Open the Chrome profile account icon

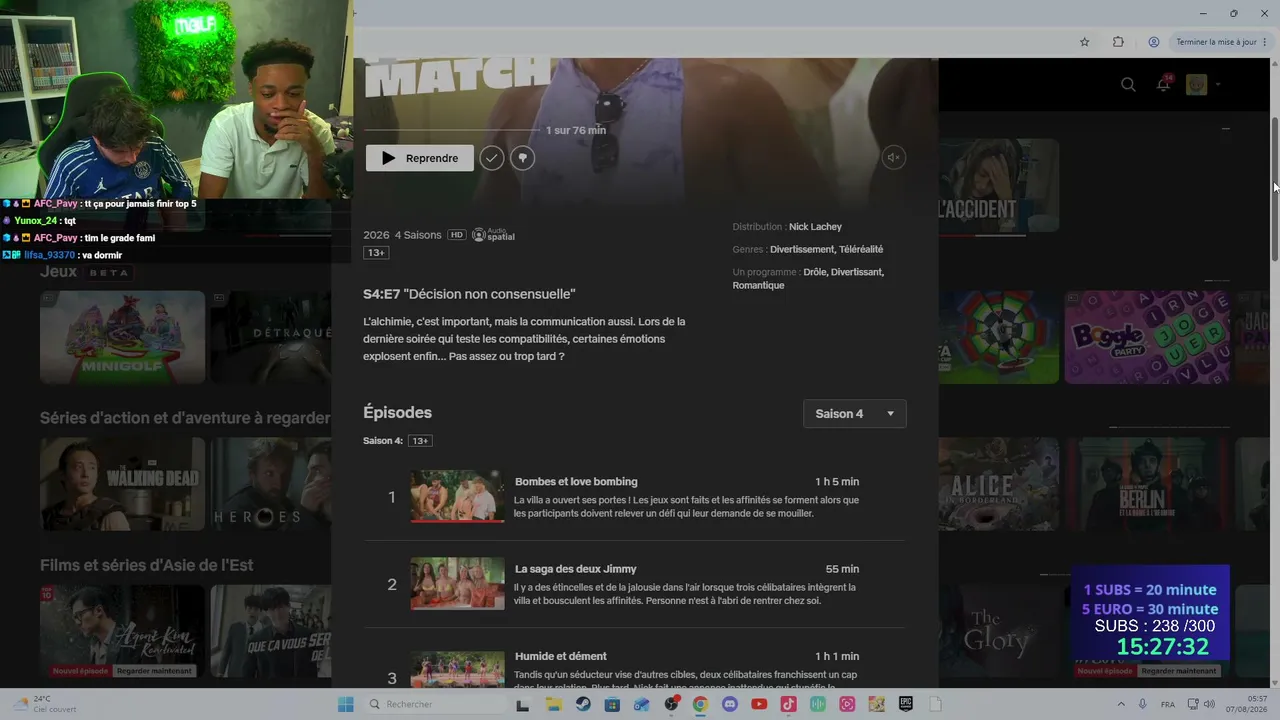[1154, 42]
